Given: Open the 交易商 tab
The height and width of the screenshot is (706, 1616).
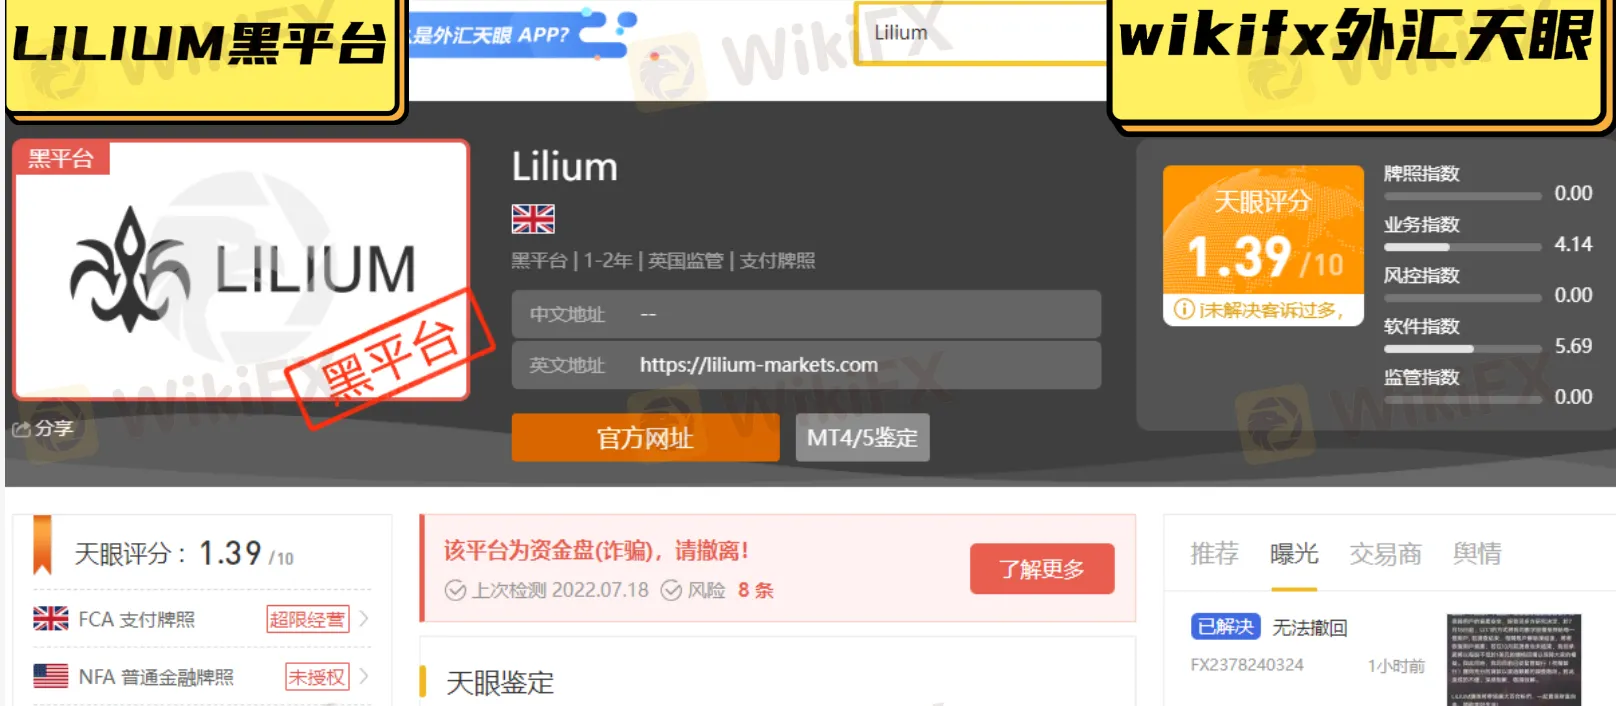Looking at the screenshot, I should (1385, 554).
